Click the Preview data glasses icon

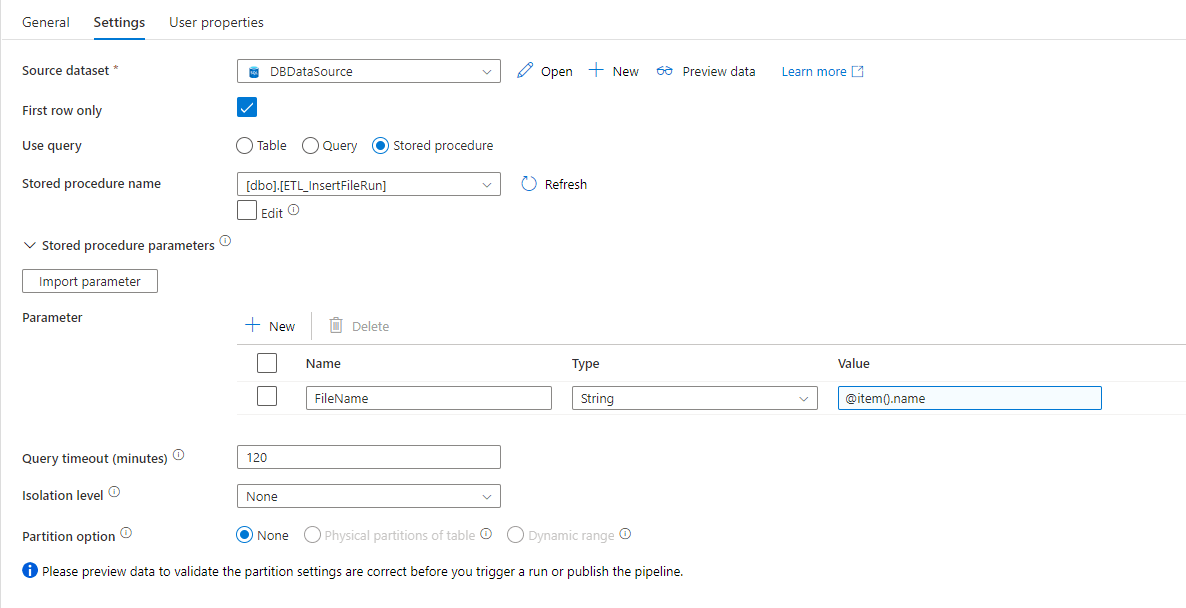665,71
